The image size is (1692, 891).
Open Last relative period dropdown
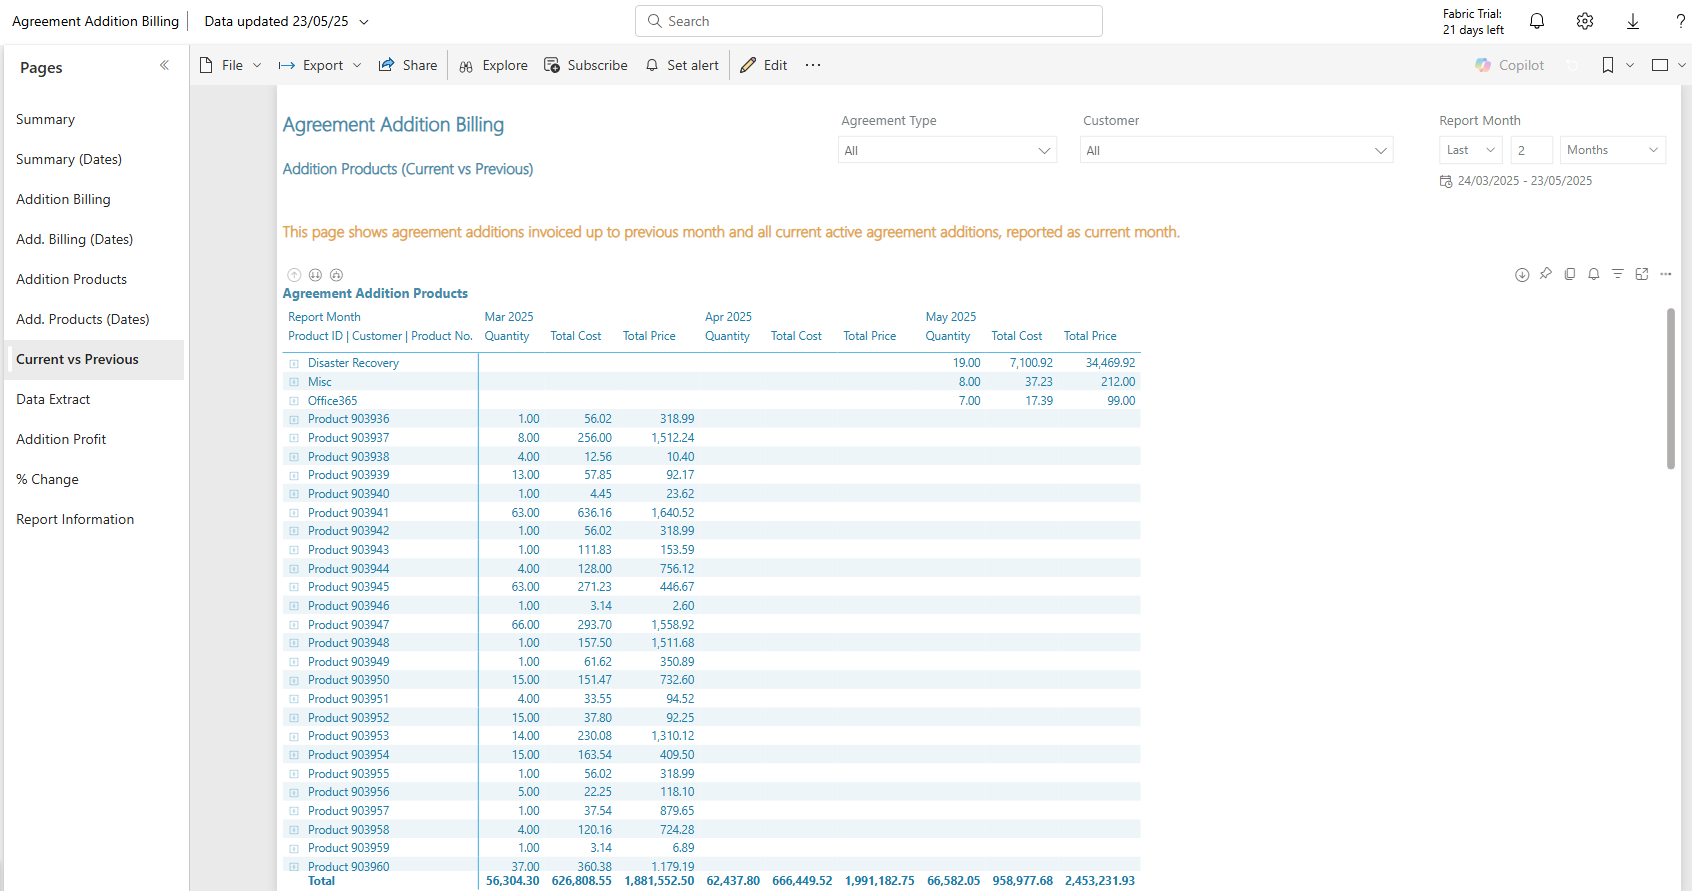click(1471, 150)
